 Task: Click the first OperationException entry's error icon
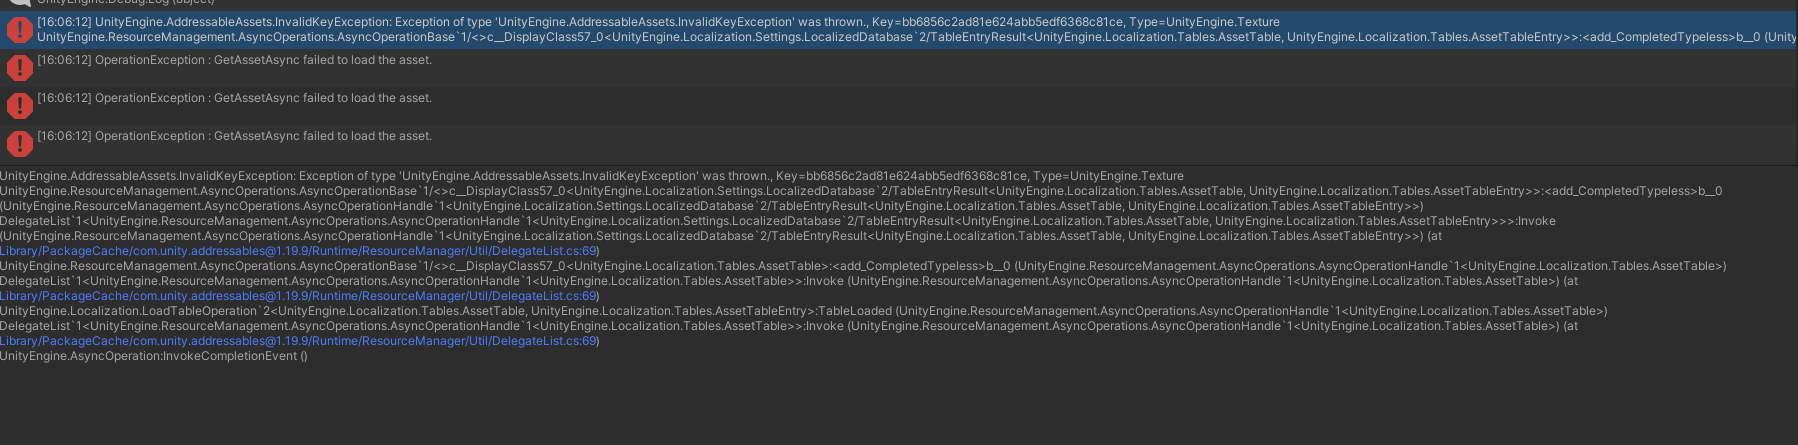[x=19, y=68]
